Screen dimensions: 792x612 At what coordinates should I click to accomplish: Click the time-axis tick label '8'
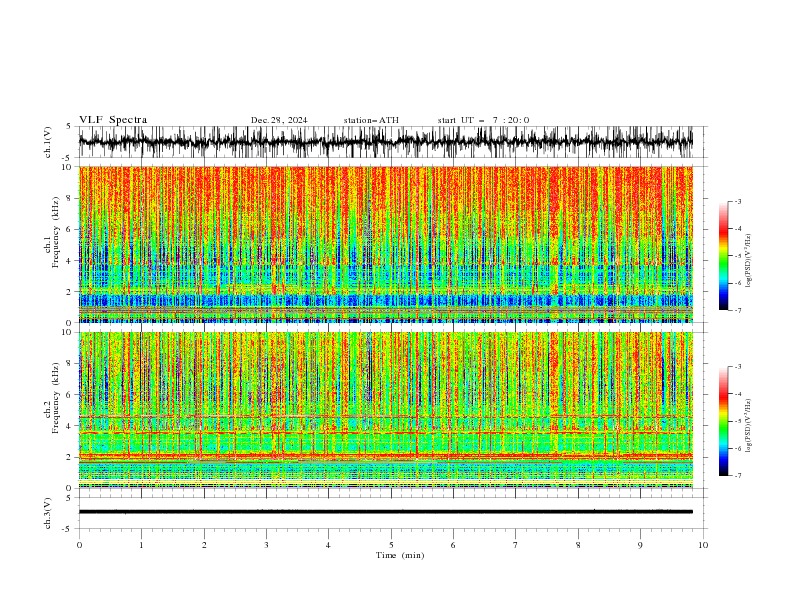tap(578, 545)
